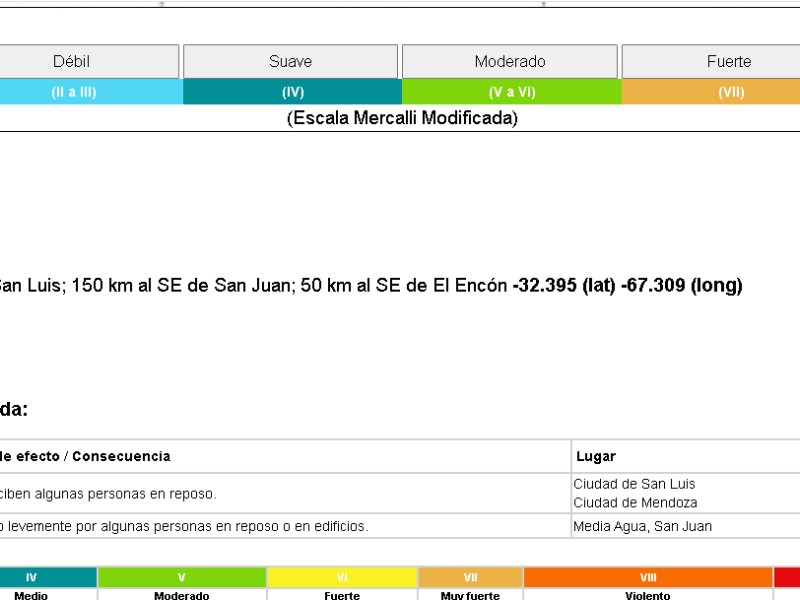Select the Media Agua, San Juan cell
The image size is (800, 600).
click(642, 526)
